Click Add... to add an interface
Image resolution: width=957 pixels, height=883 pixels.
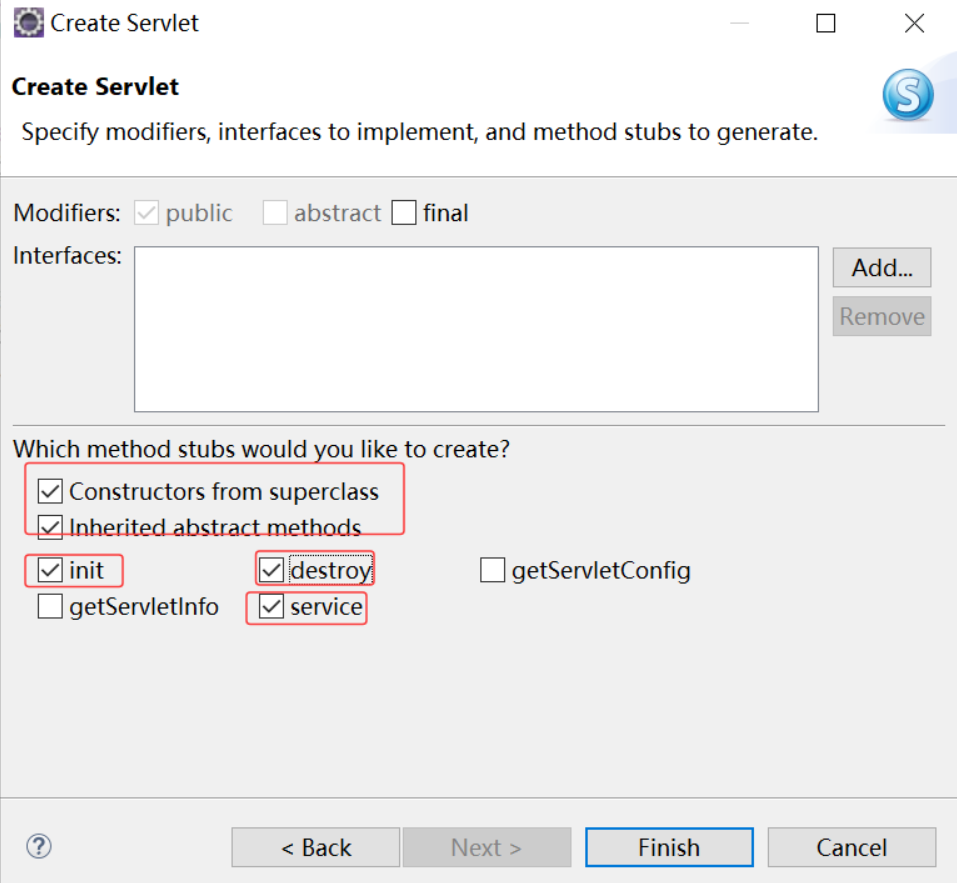tap(882, 267)
